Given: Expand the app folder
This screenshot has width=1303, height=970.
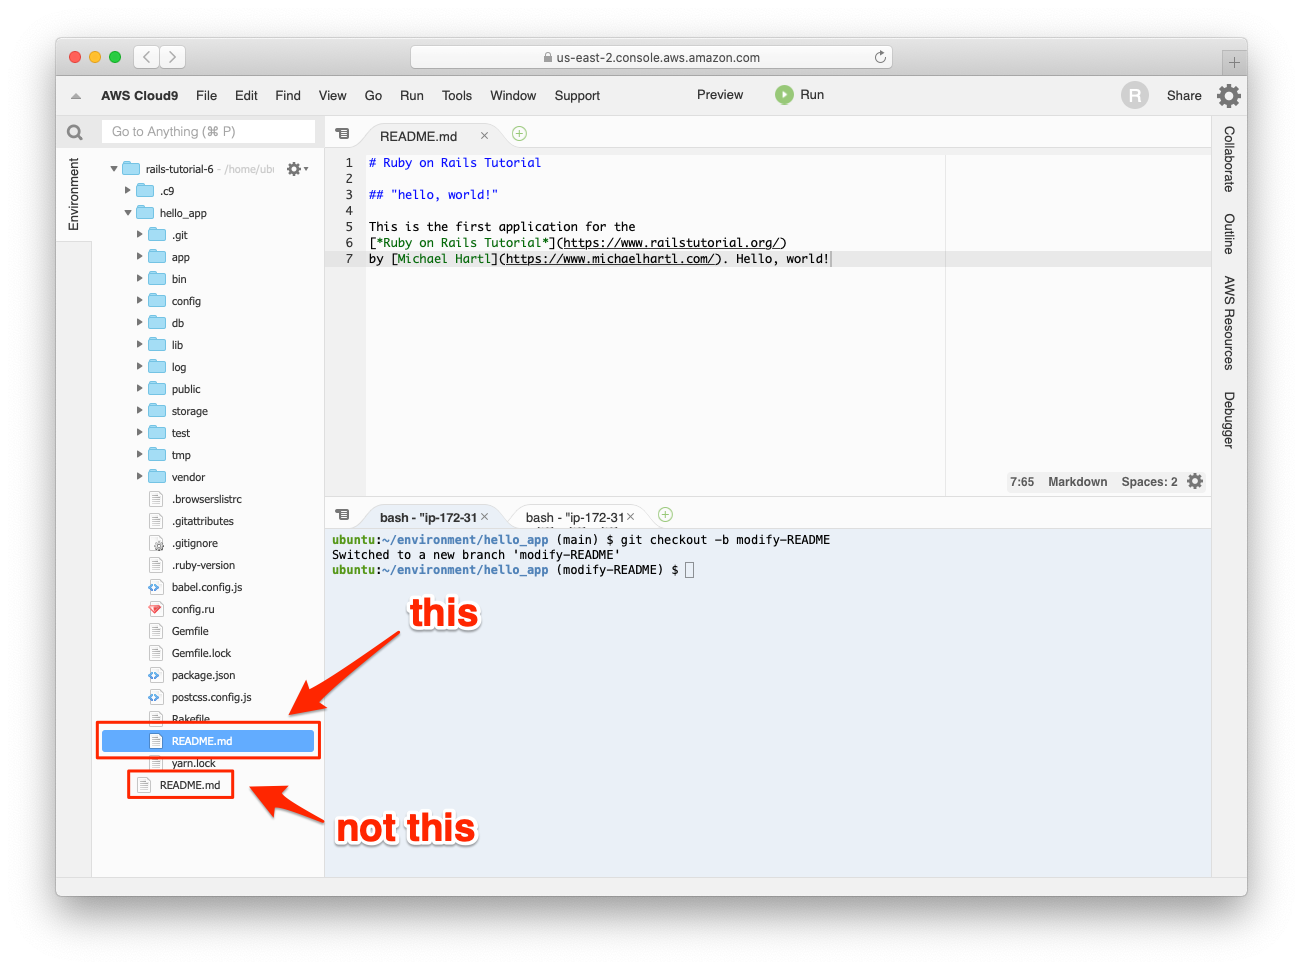Looking at the screenshot, I should point(140,257).
